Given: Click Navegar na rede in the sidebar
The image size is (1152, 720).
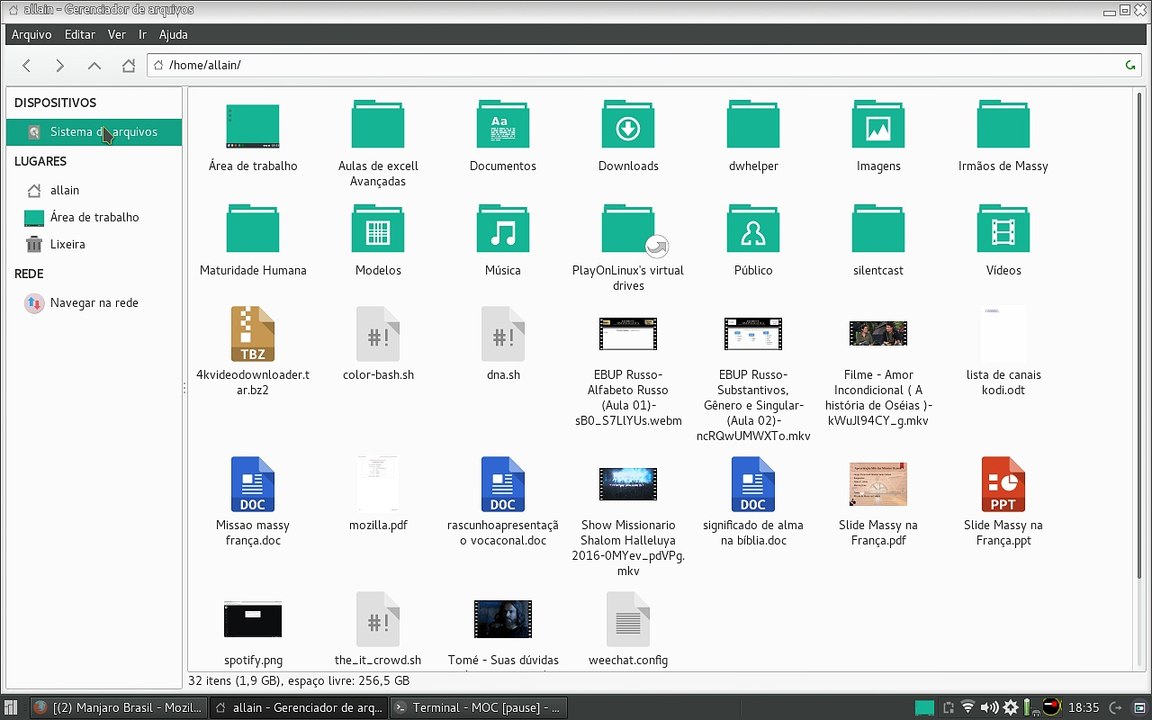Looking at the screenshot, I should [94, 303].
